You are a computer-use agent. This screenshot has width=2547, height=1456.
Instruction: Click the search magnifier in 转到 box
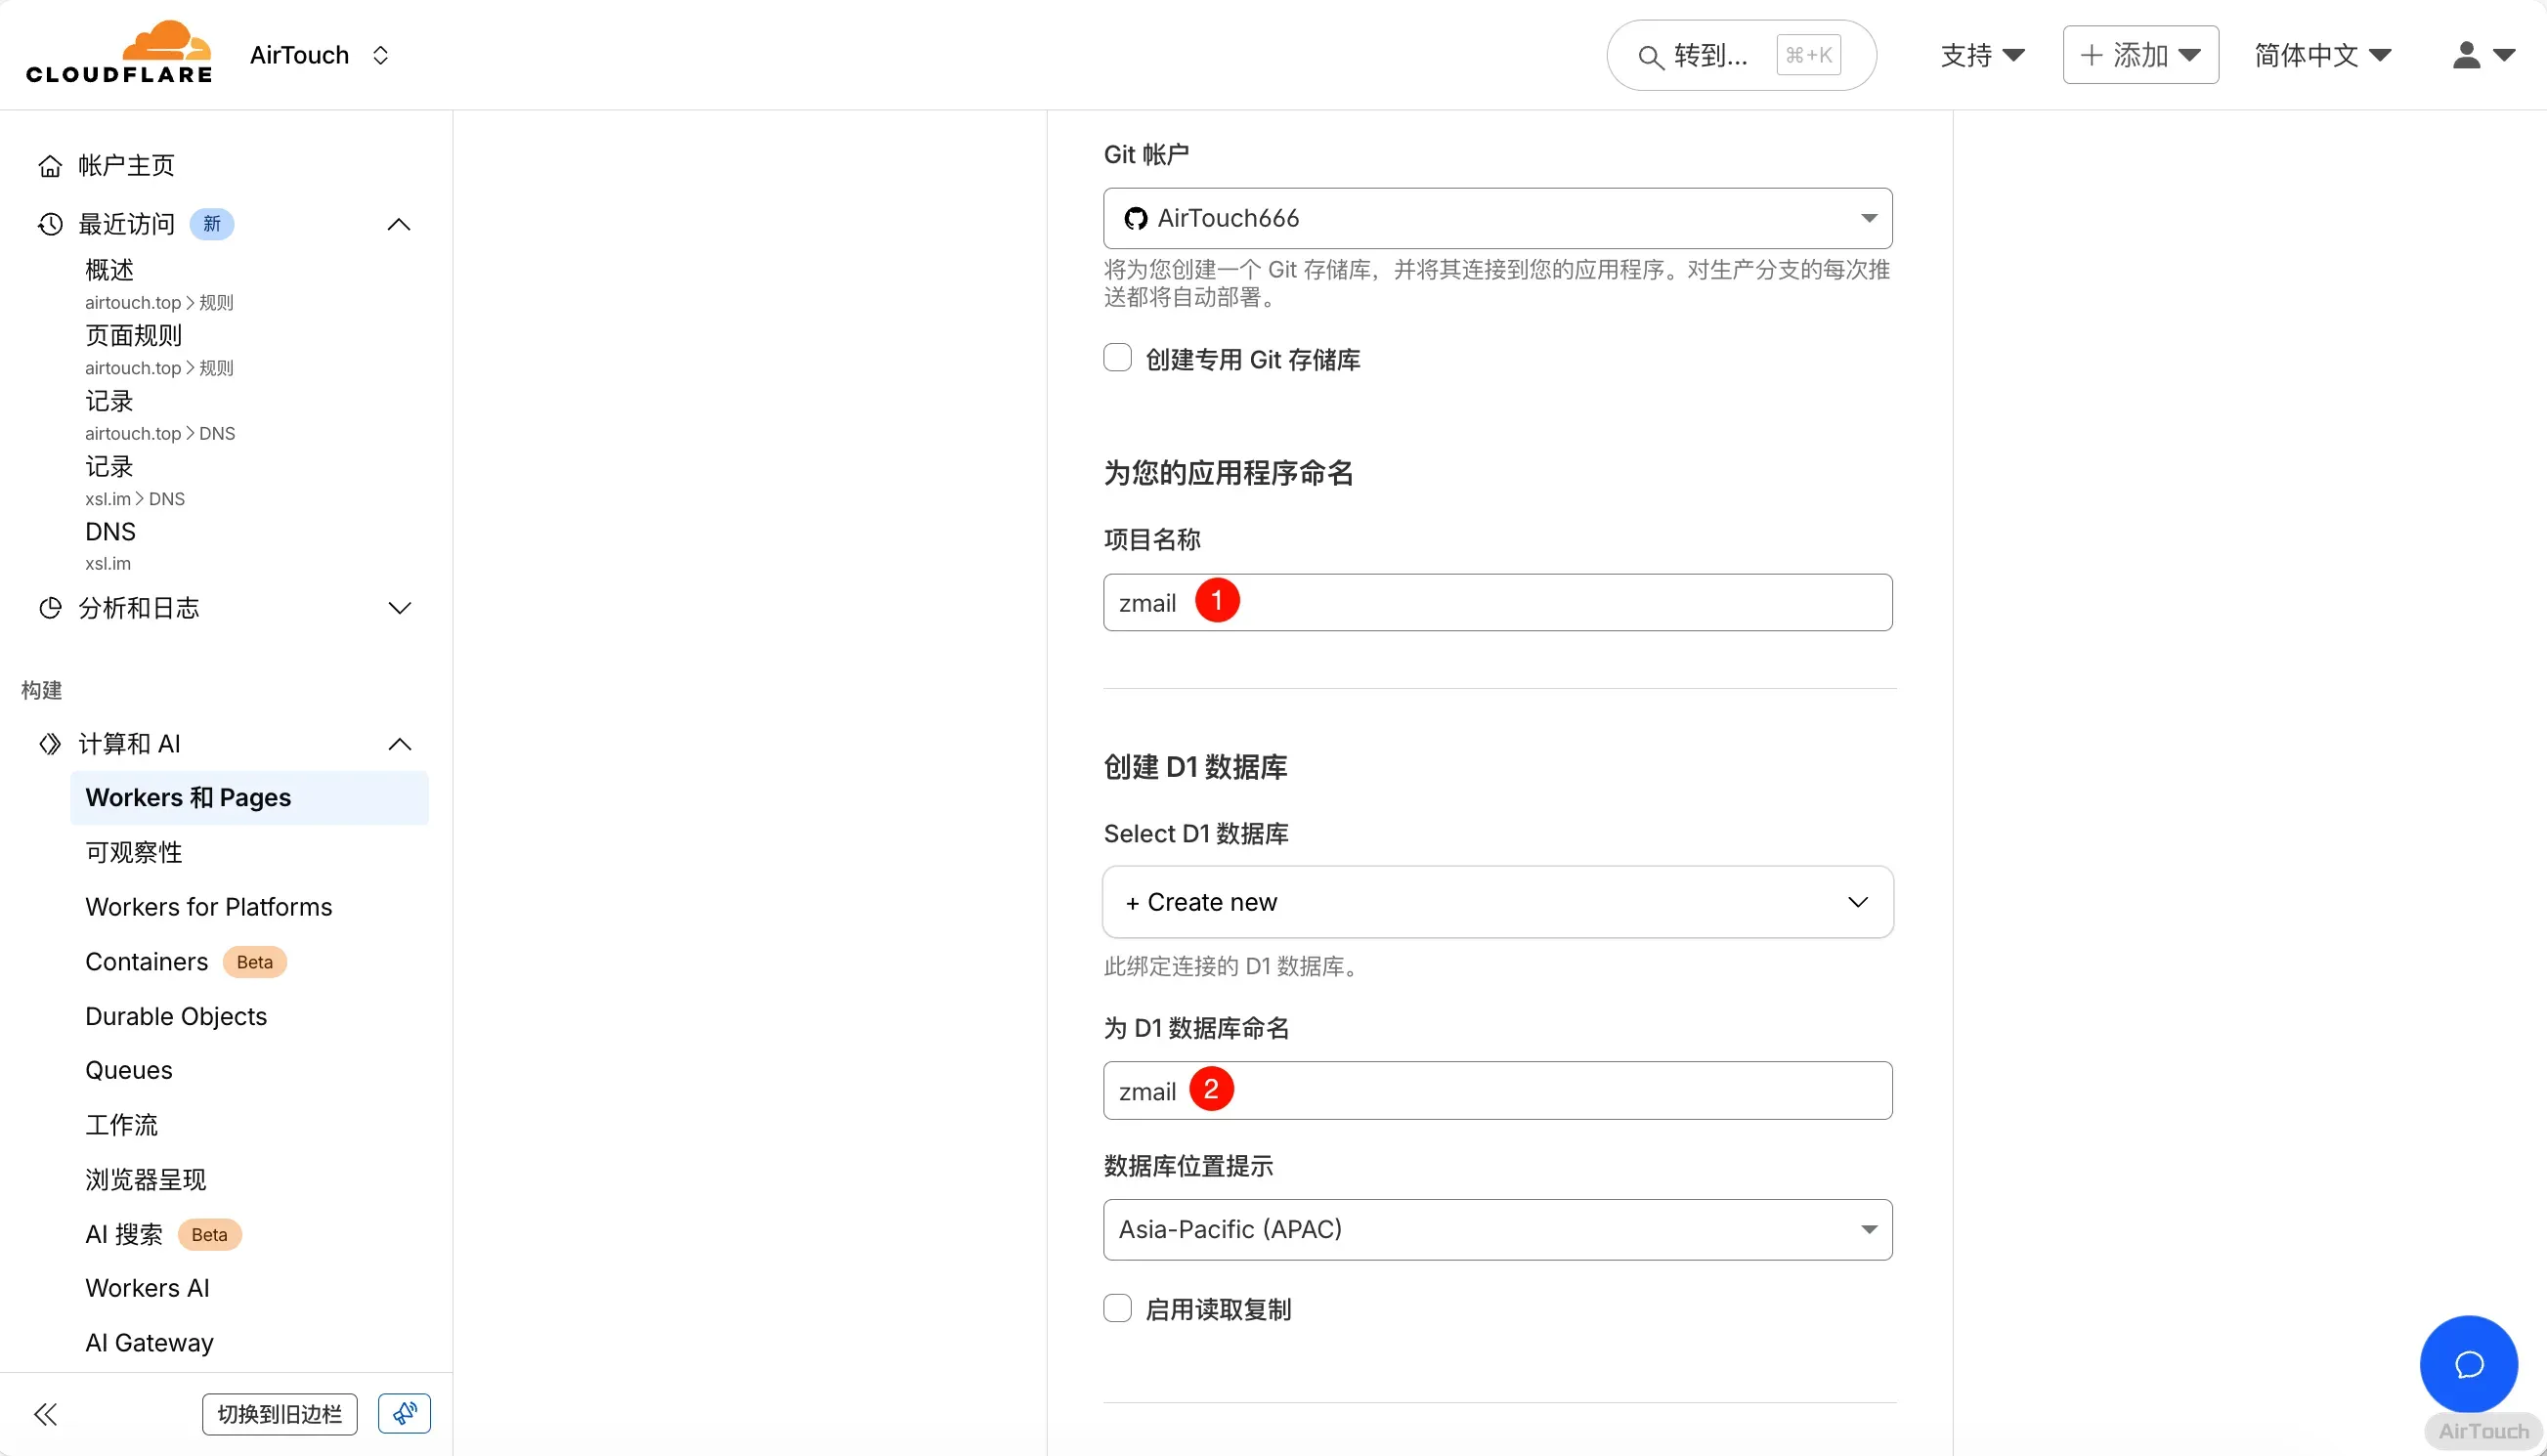tap(1650, 57)
